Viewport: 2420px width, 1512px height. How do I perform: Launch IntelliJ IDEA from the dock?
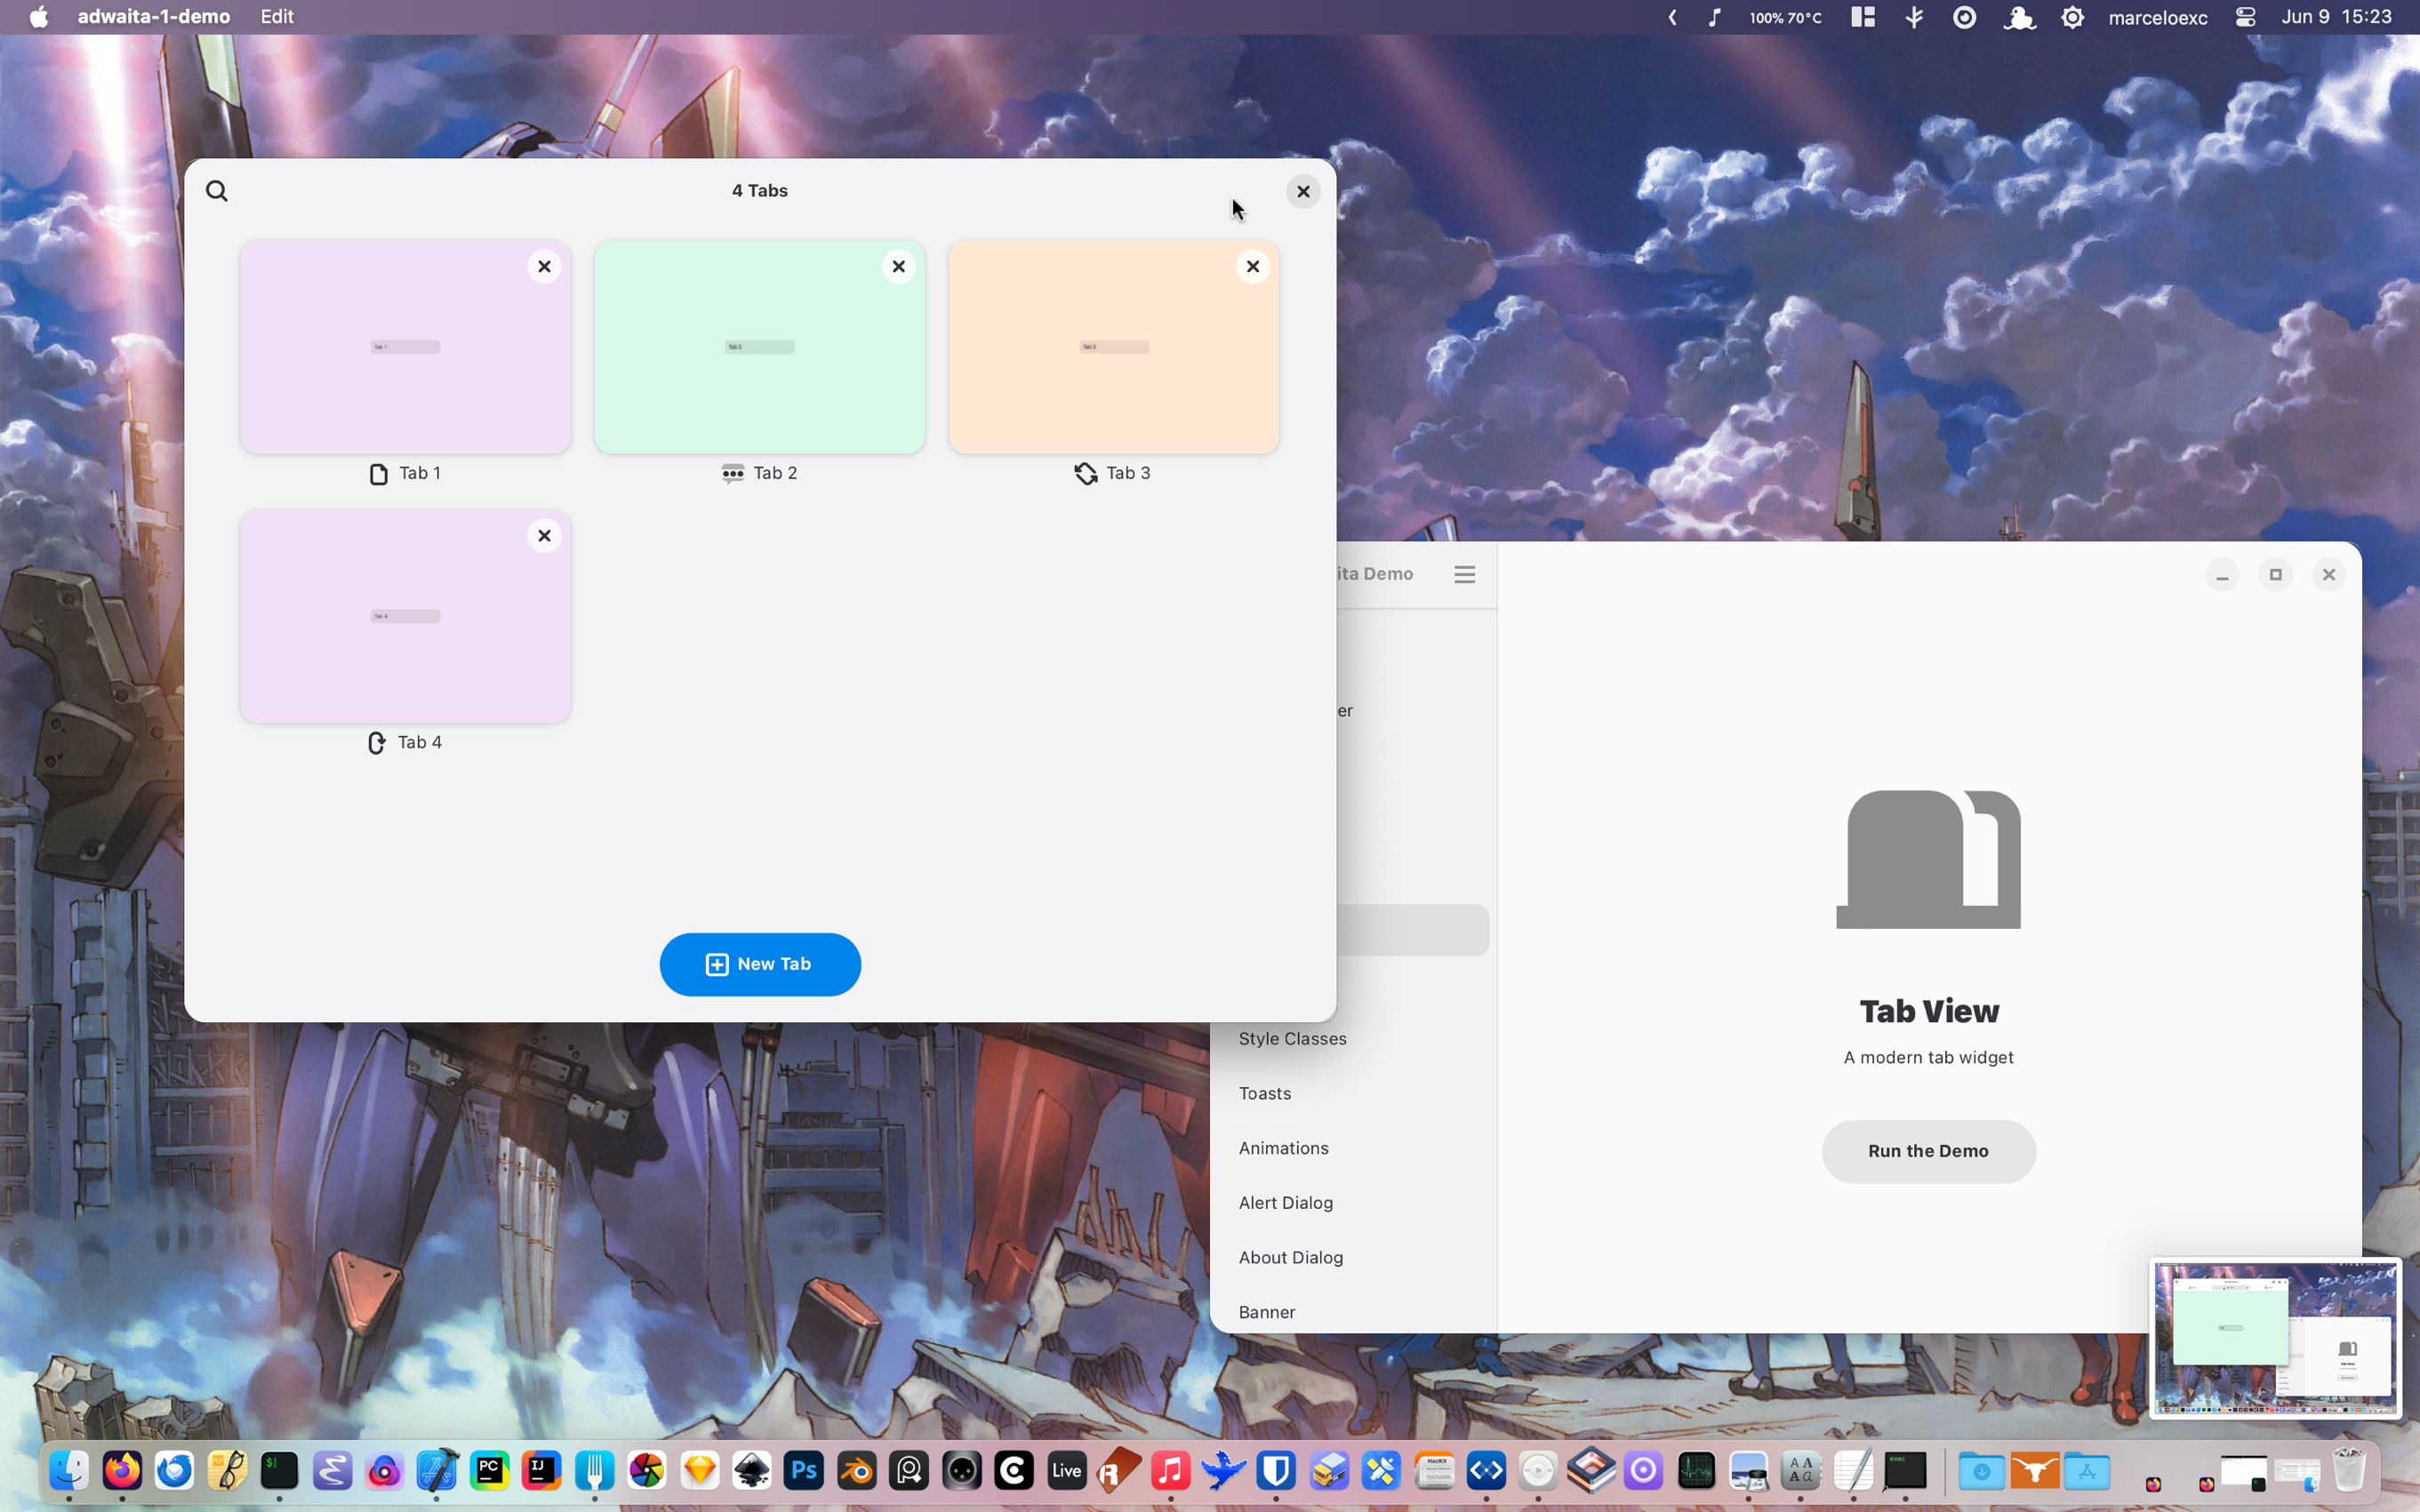click(542, 1470)
